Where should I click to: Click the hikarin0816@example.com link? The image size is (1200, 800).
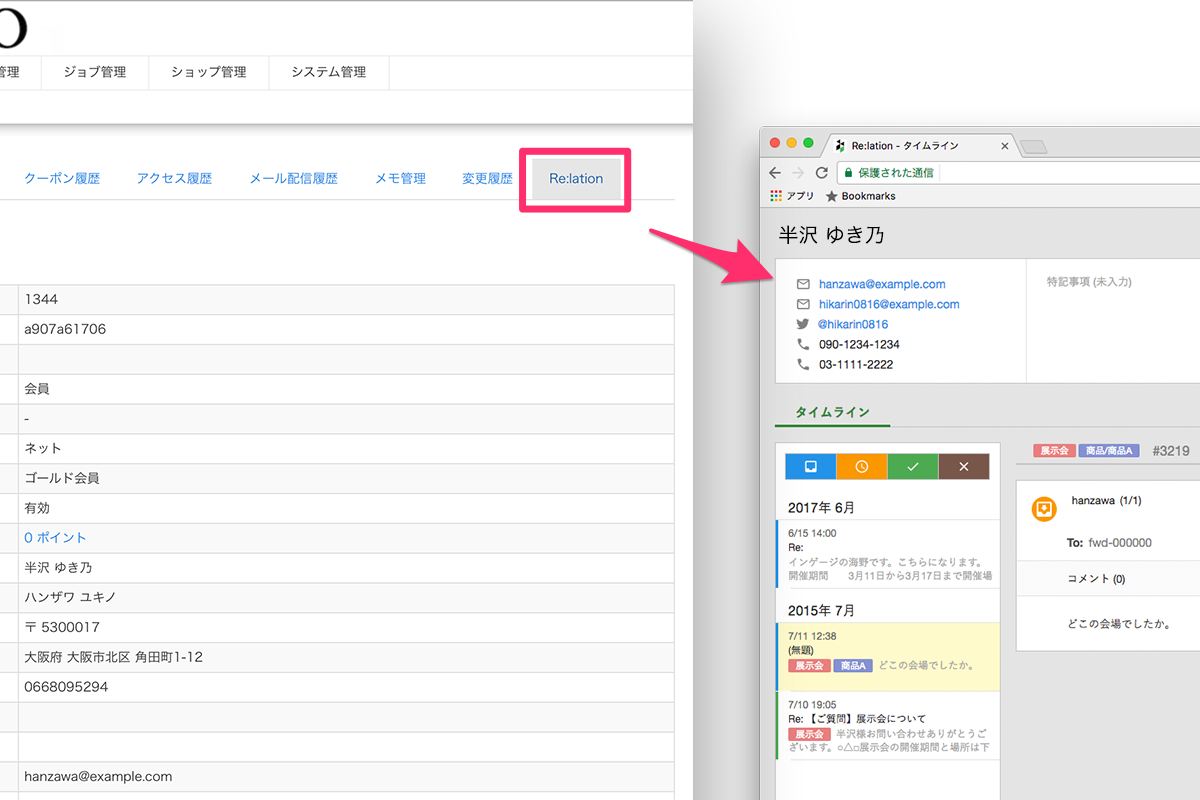tap(888, 304)
